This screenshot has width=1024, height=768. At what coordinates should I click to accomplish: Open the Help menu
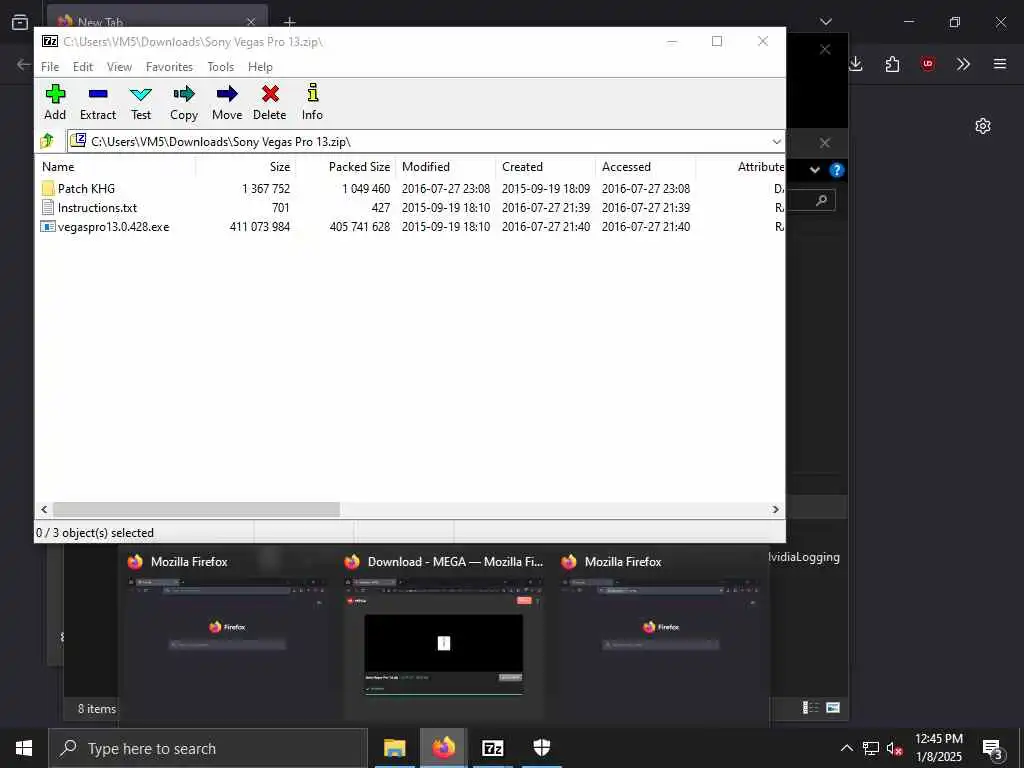pos(260,67)
